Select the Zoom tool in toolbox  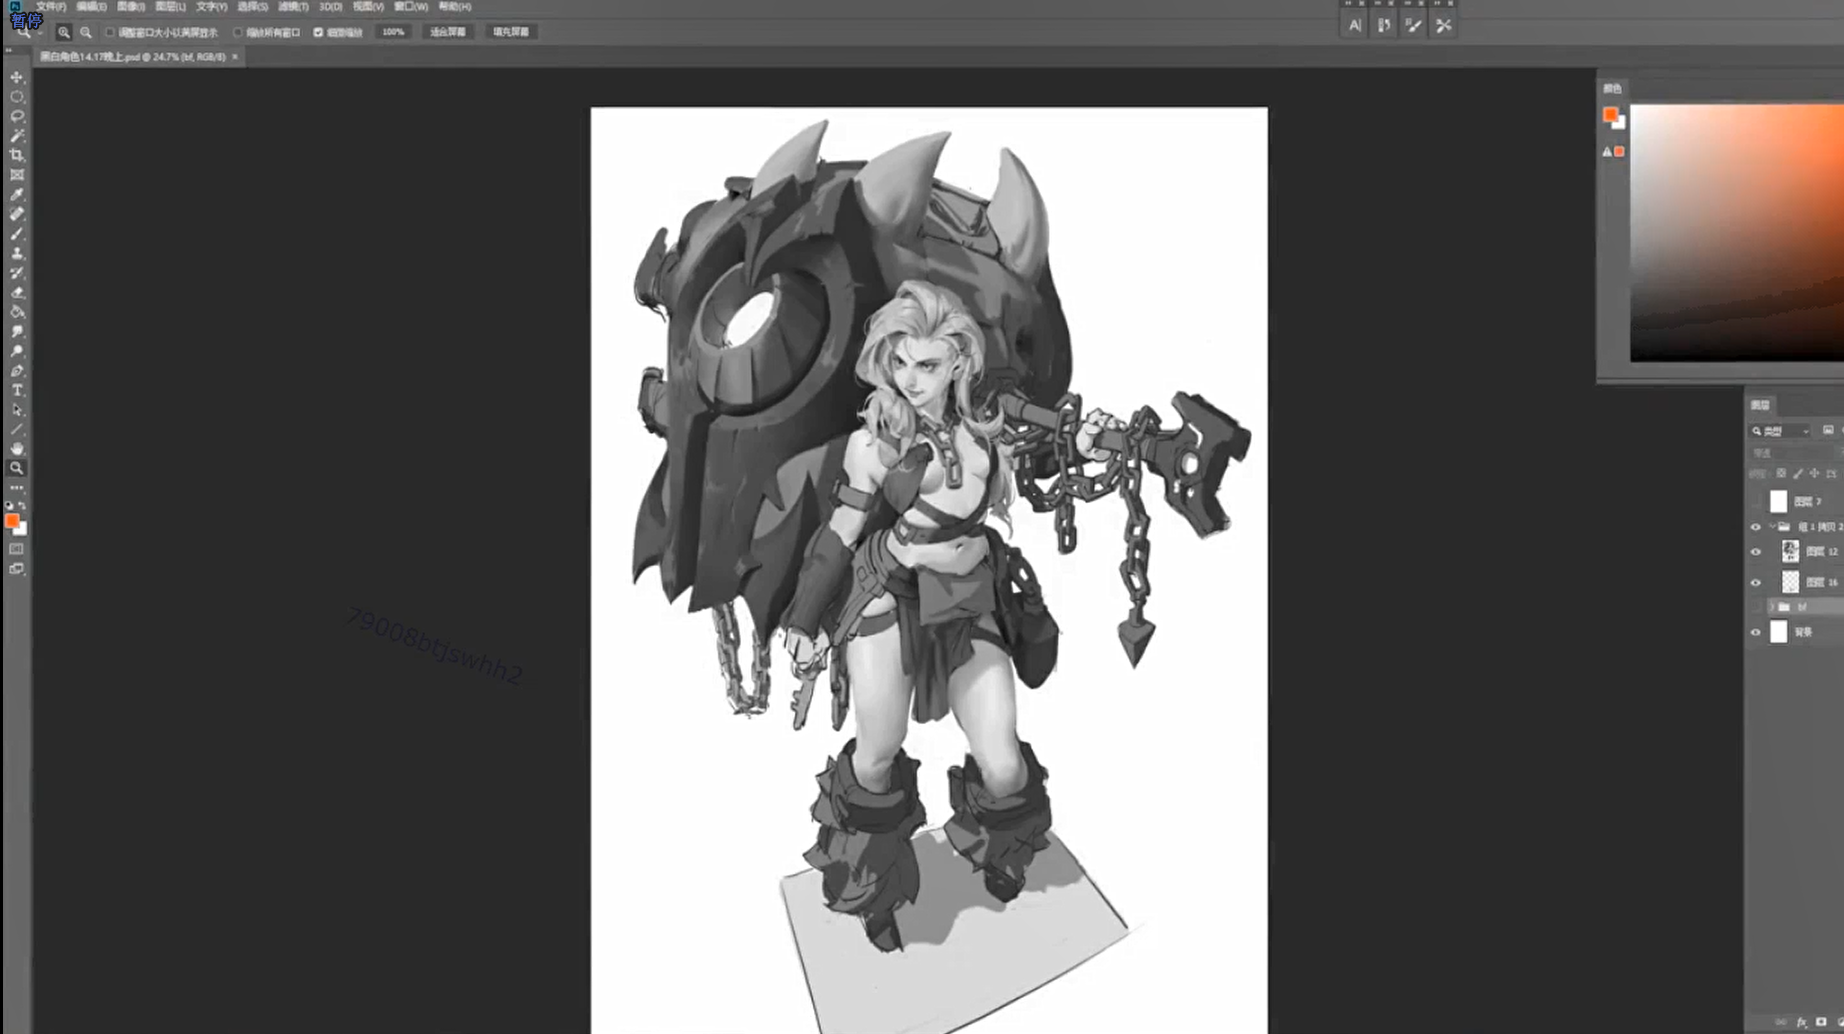tap(17, 467)
